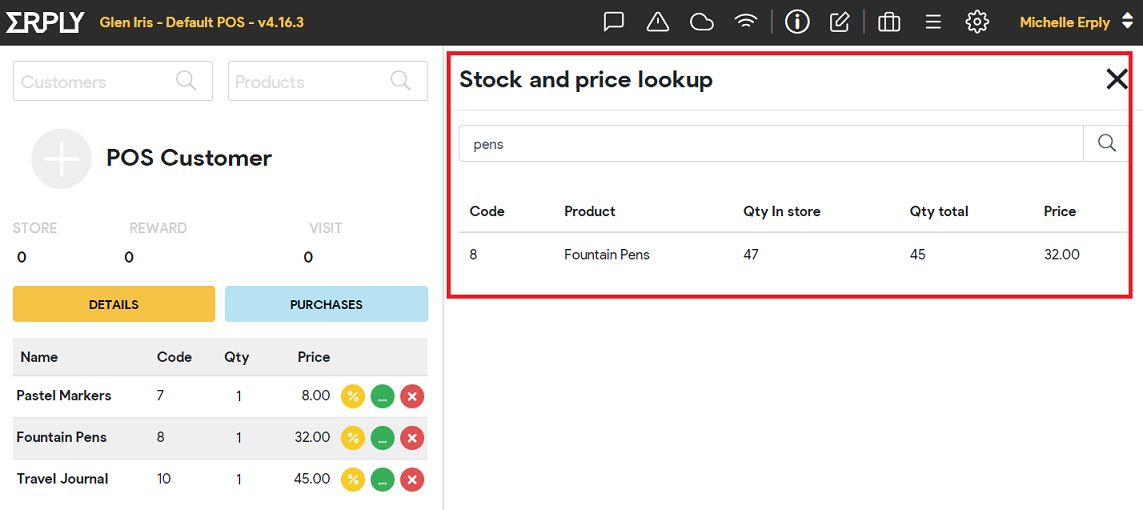Click the Price header in lookup table
The width and height of the screenshot is (1143, 510).
point(1060,211)
